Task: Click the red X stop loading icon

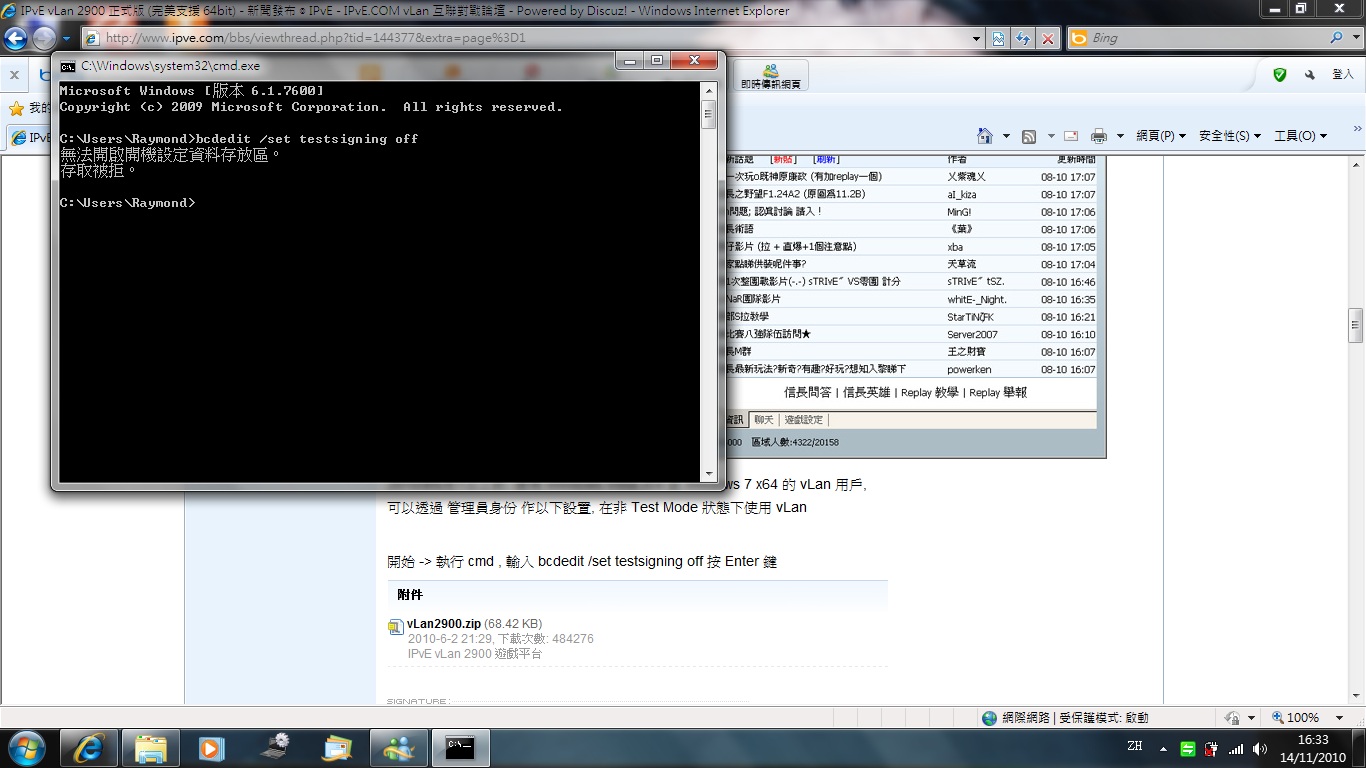Action: (x=1047, y=38)
